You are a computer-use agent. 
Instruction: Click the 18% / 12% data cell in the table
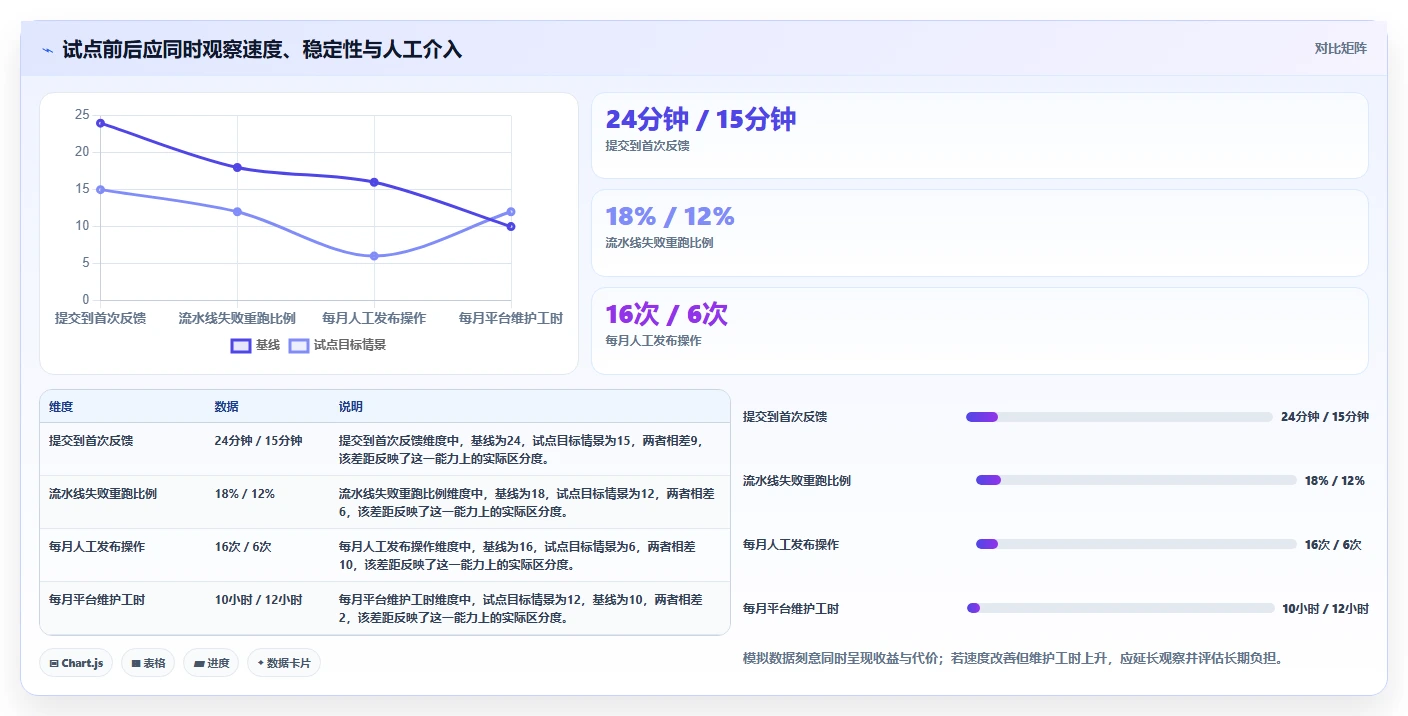pyautogui.click(x=244, y=493)
